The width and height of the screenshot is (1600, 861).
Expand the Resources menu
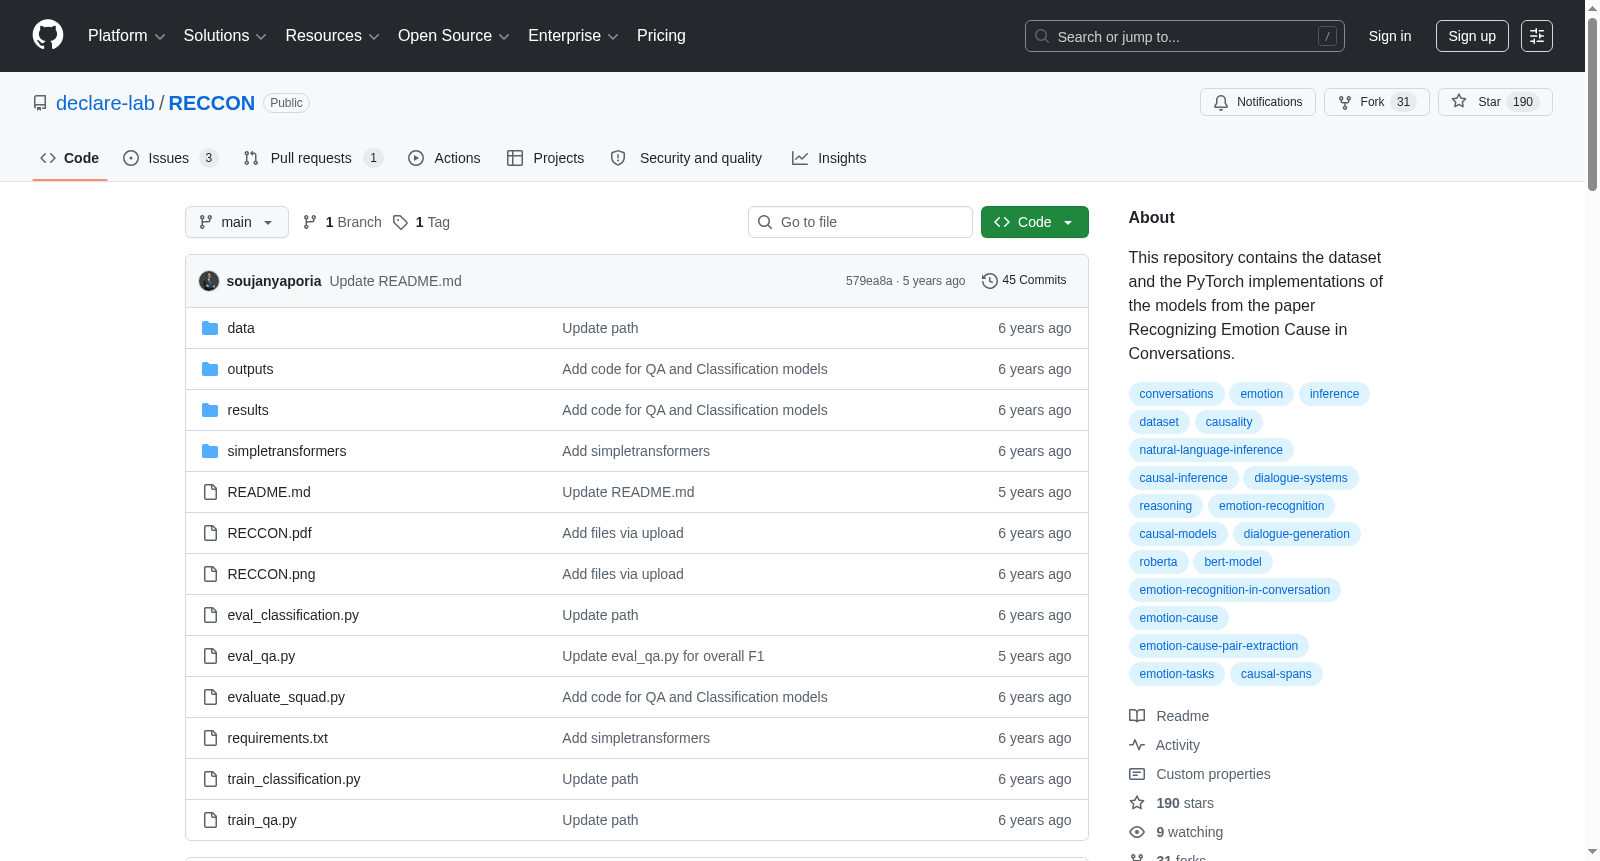pos(332,36)
